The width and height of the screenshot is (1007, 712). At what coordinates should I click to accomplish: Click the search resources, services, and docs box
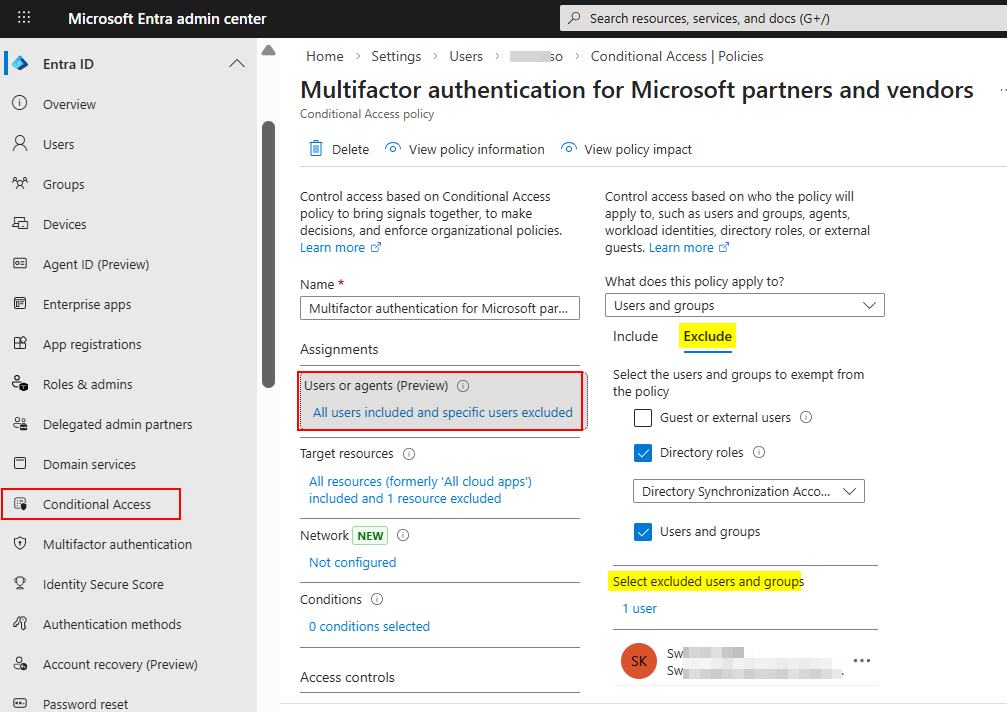tap(784, 18)
